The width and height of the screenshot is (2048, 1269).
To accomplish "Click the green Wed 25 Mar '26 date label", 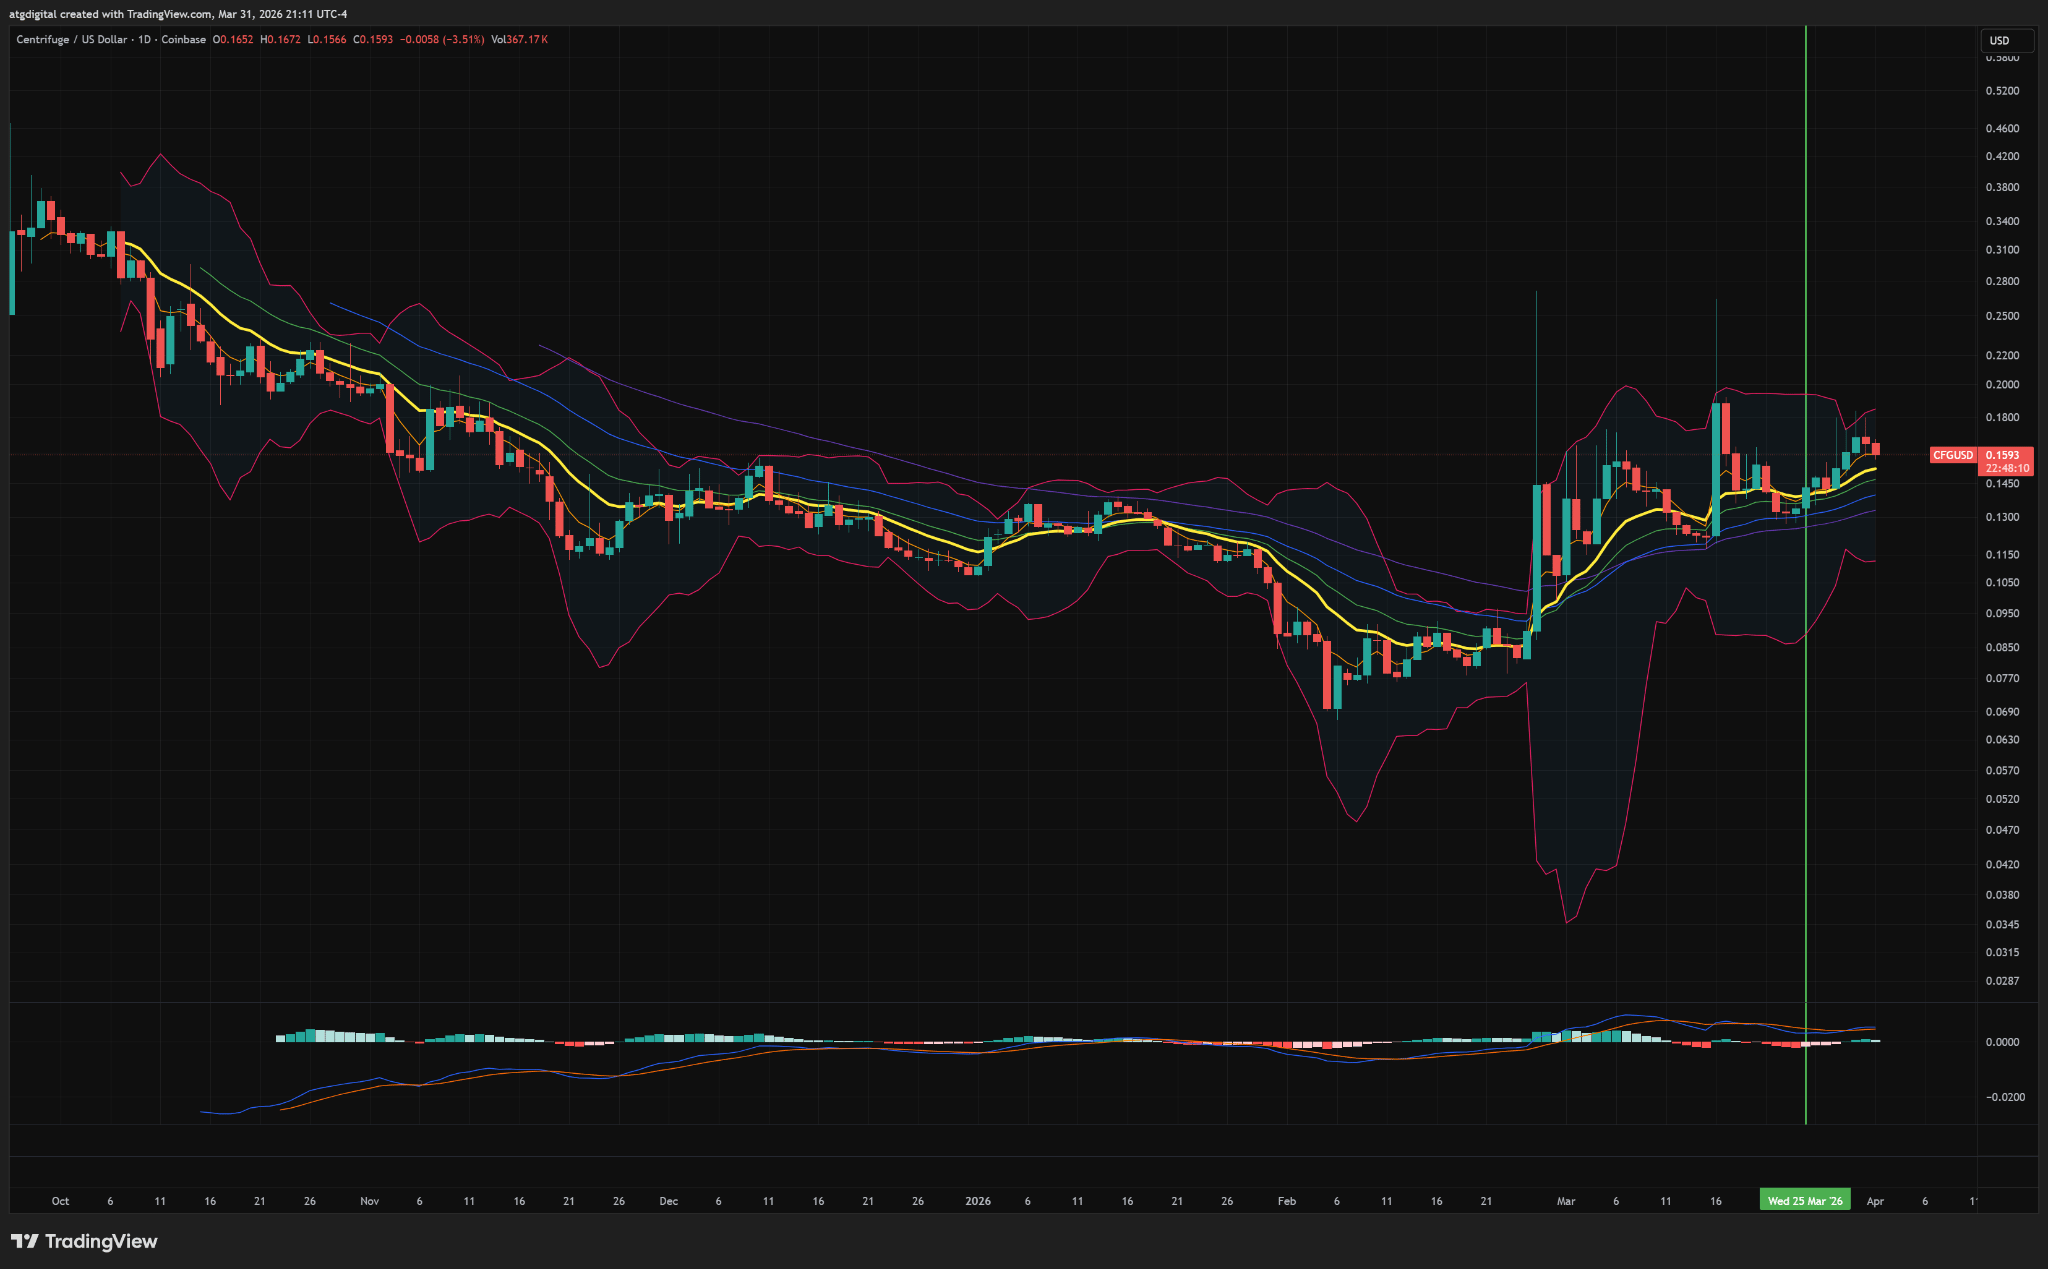I will tap(1804, 1201).
